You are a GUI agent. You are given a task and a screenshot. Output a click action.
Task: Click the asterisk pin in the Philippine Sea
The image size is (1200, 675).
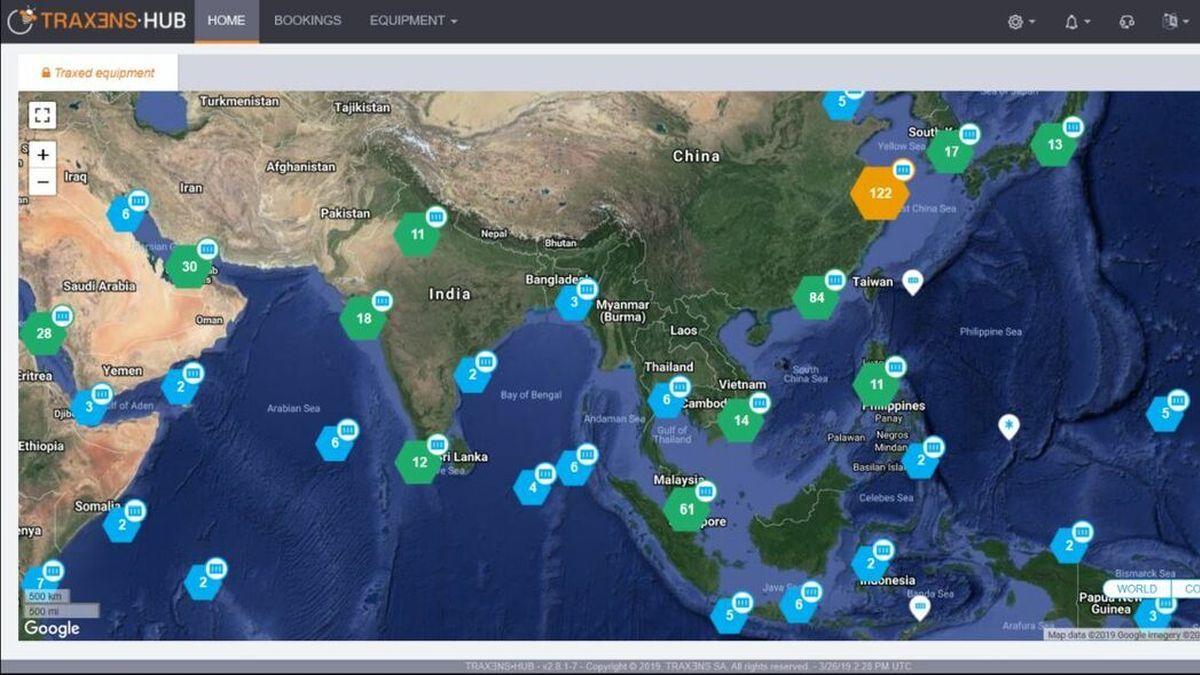tap(1010, 427)
